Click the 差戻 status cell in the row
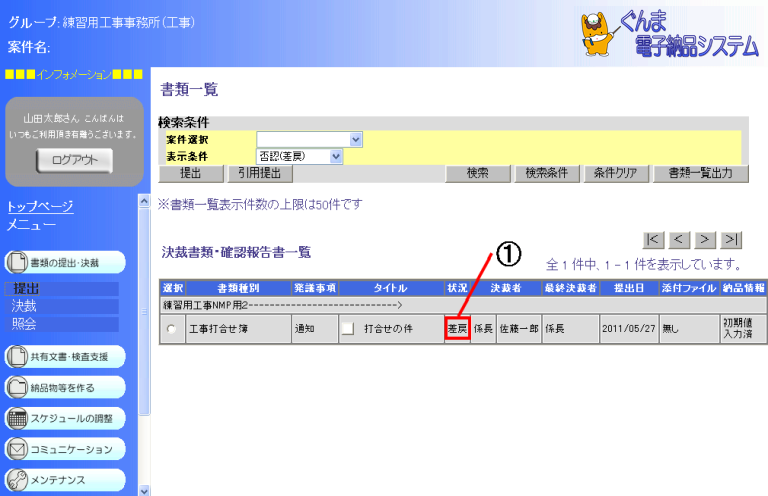 [458, 328]
